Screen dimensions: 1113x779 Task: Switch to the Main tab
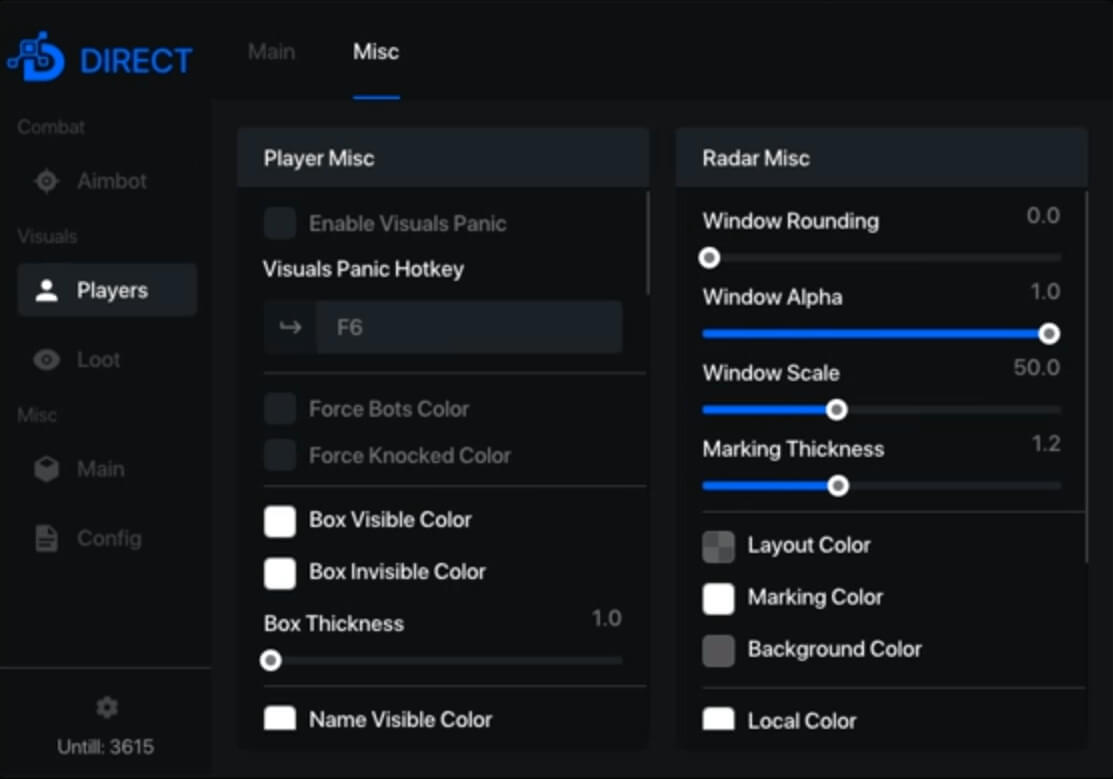pos(271,52)
